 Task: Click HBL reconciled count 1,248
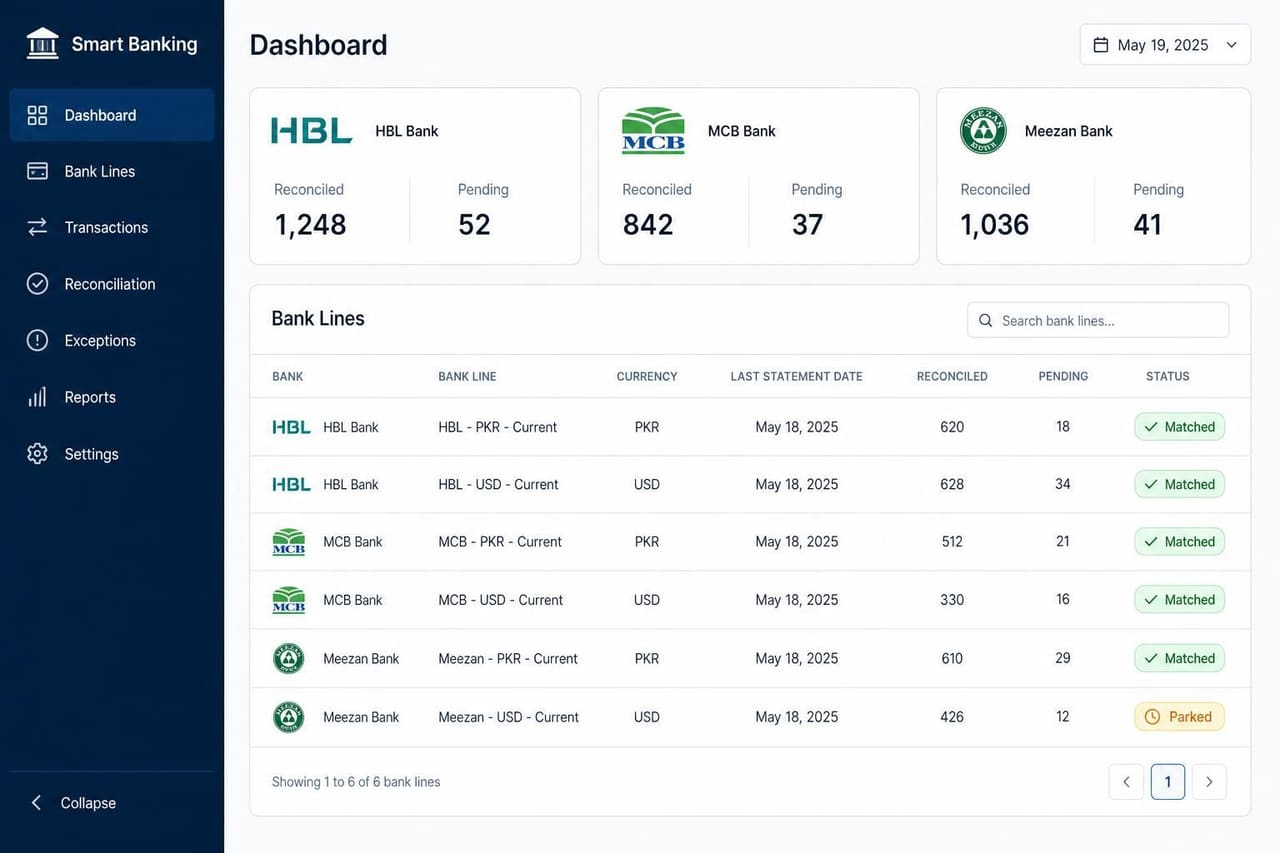(x=311, y=225)
